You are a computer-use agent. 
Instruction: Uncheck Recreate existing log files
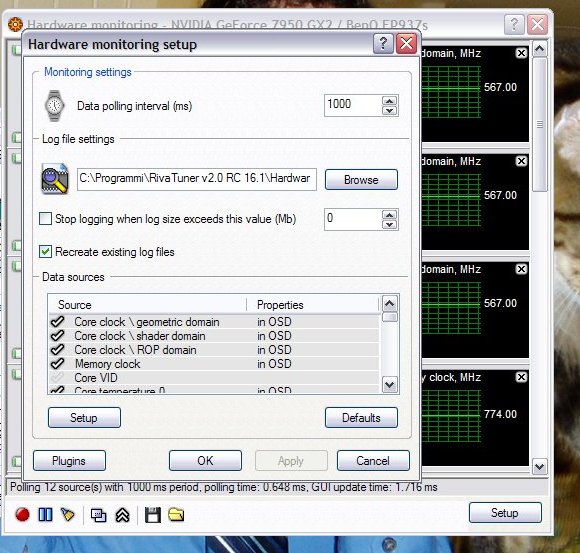(x=45, y=252)
